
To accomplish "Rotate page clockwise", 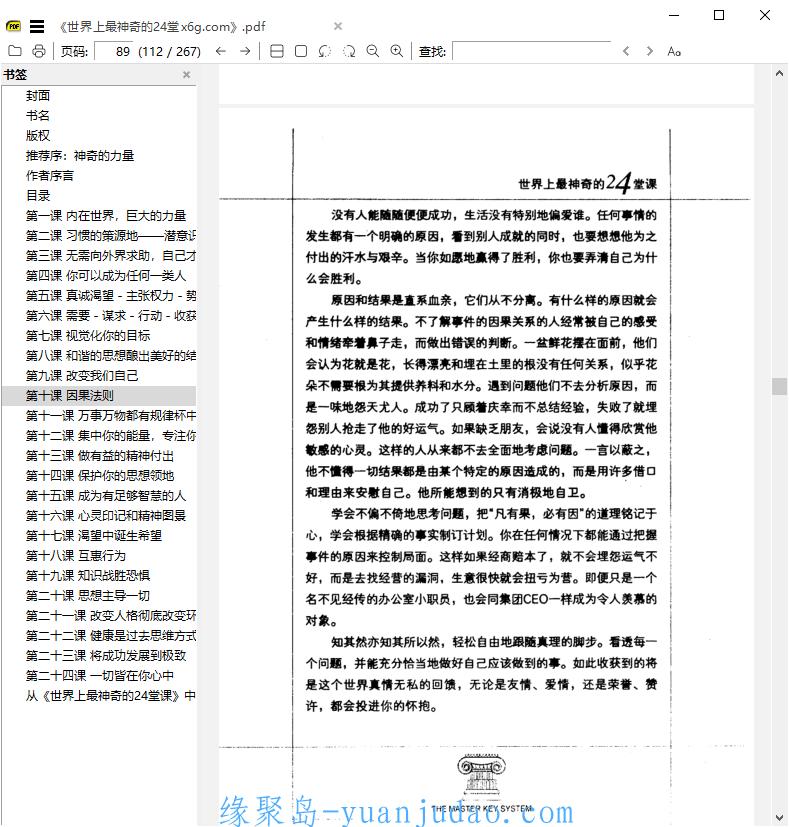I will click(x=349, y=51).
